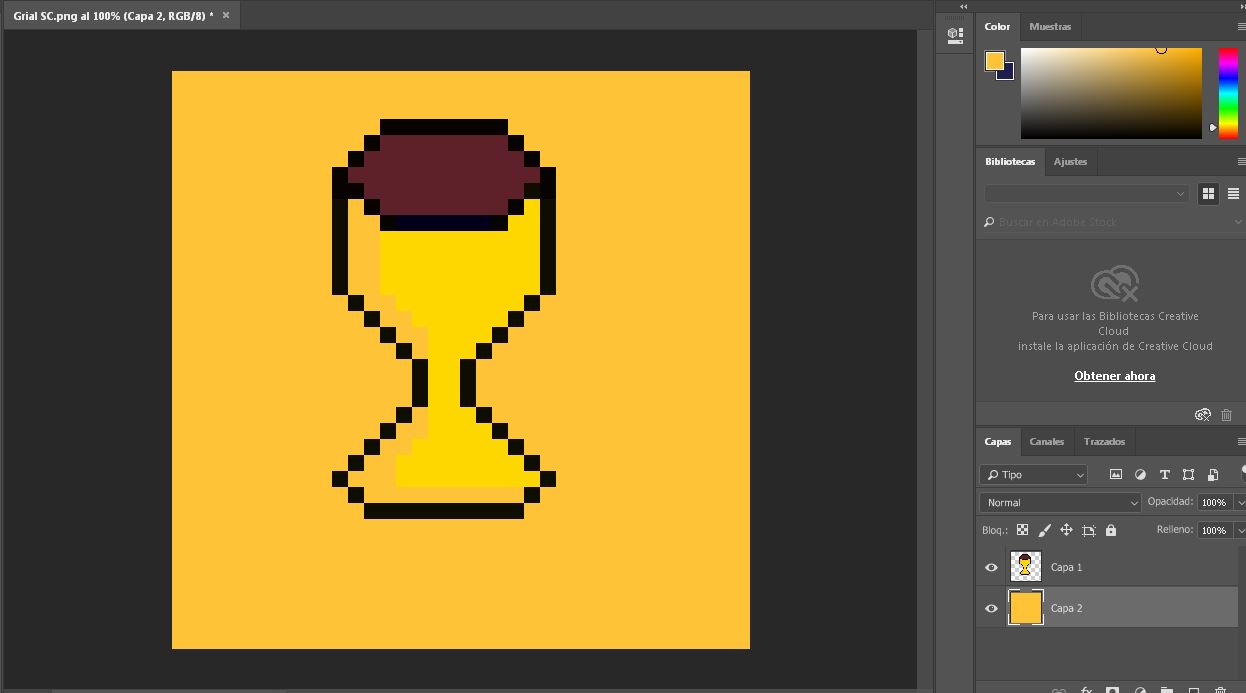Click the adjustment layer filter icon

click(x=1140, y=475)
